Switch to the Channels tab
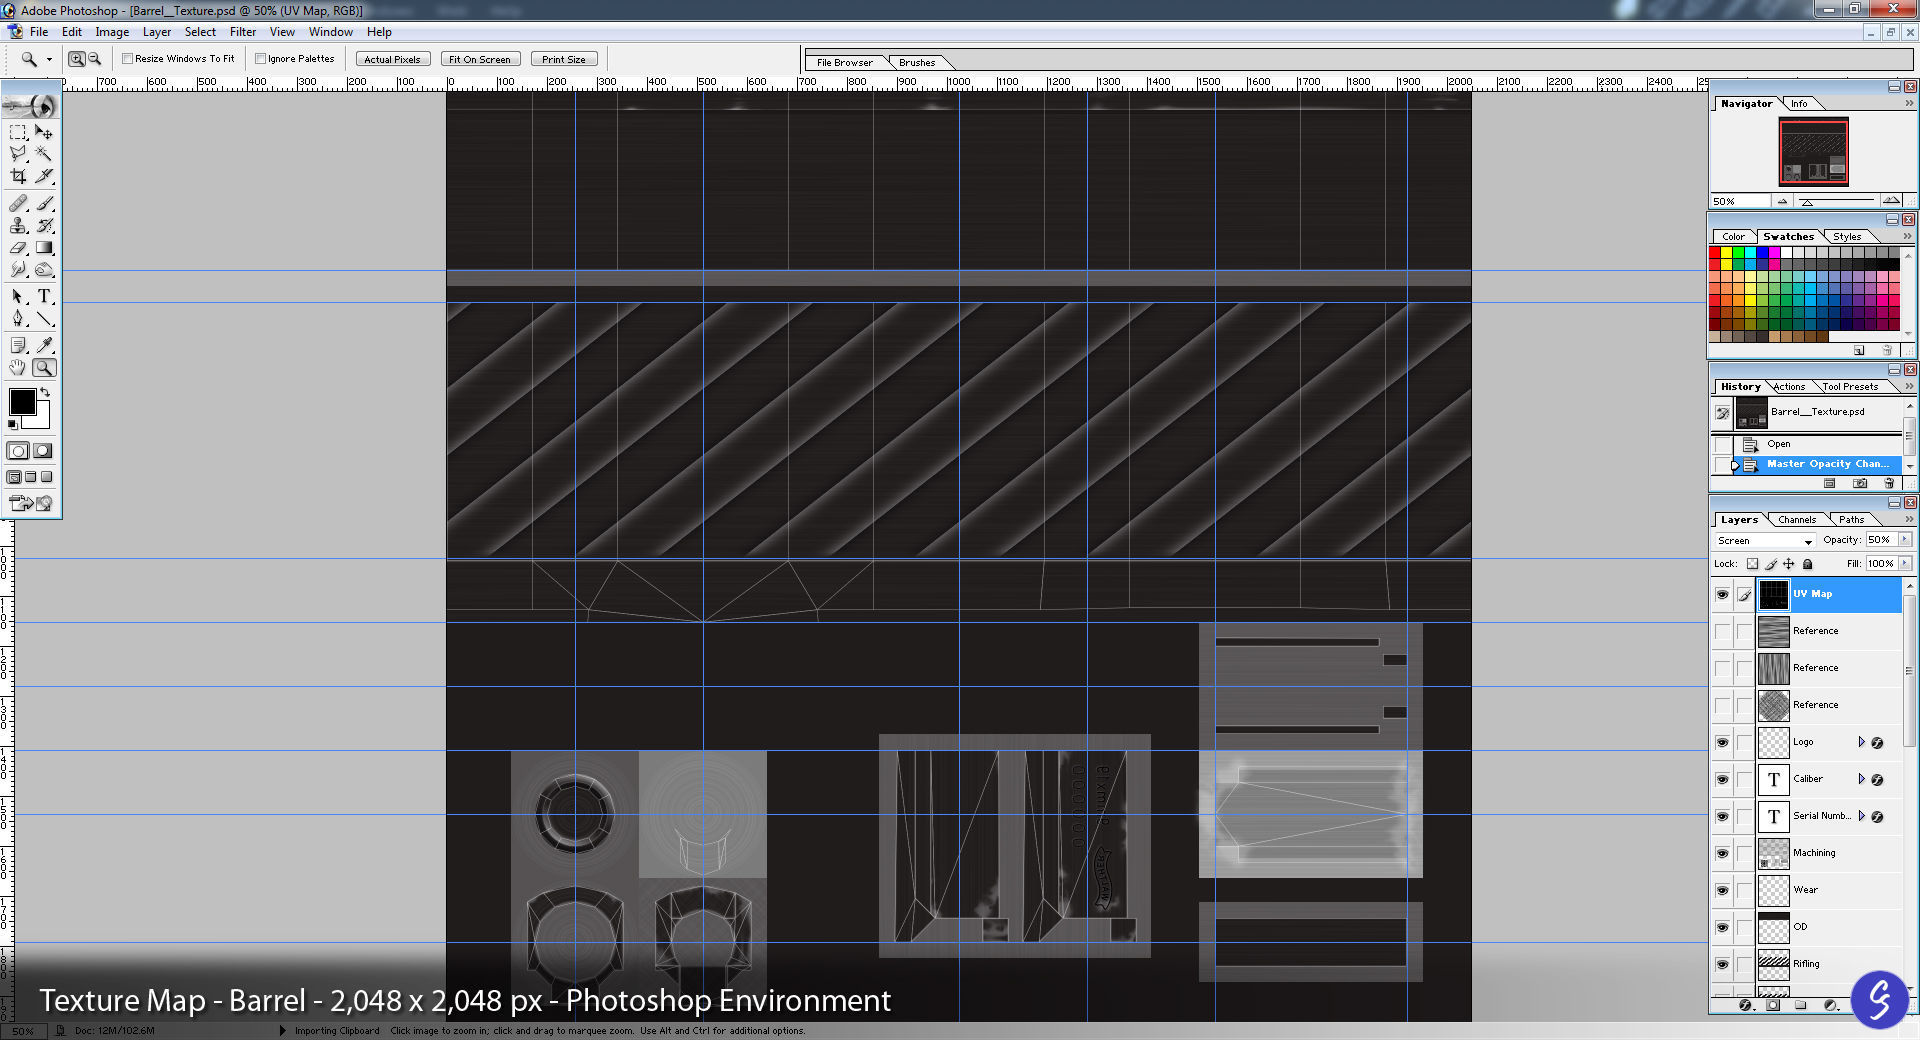 pyautogui.click(x=1797, y=520)
